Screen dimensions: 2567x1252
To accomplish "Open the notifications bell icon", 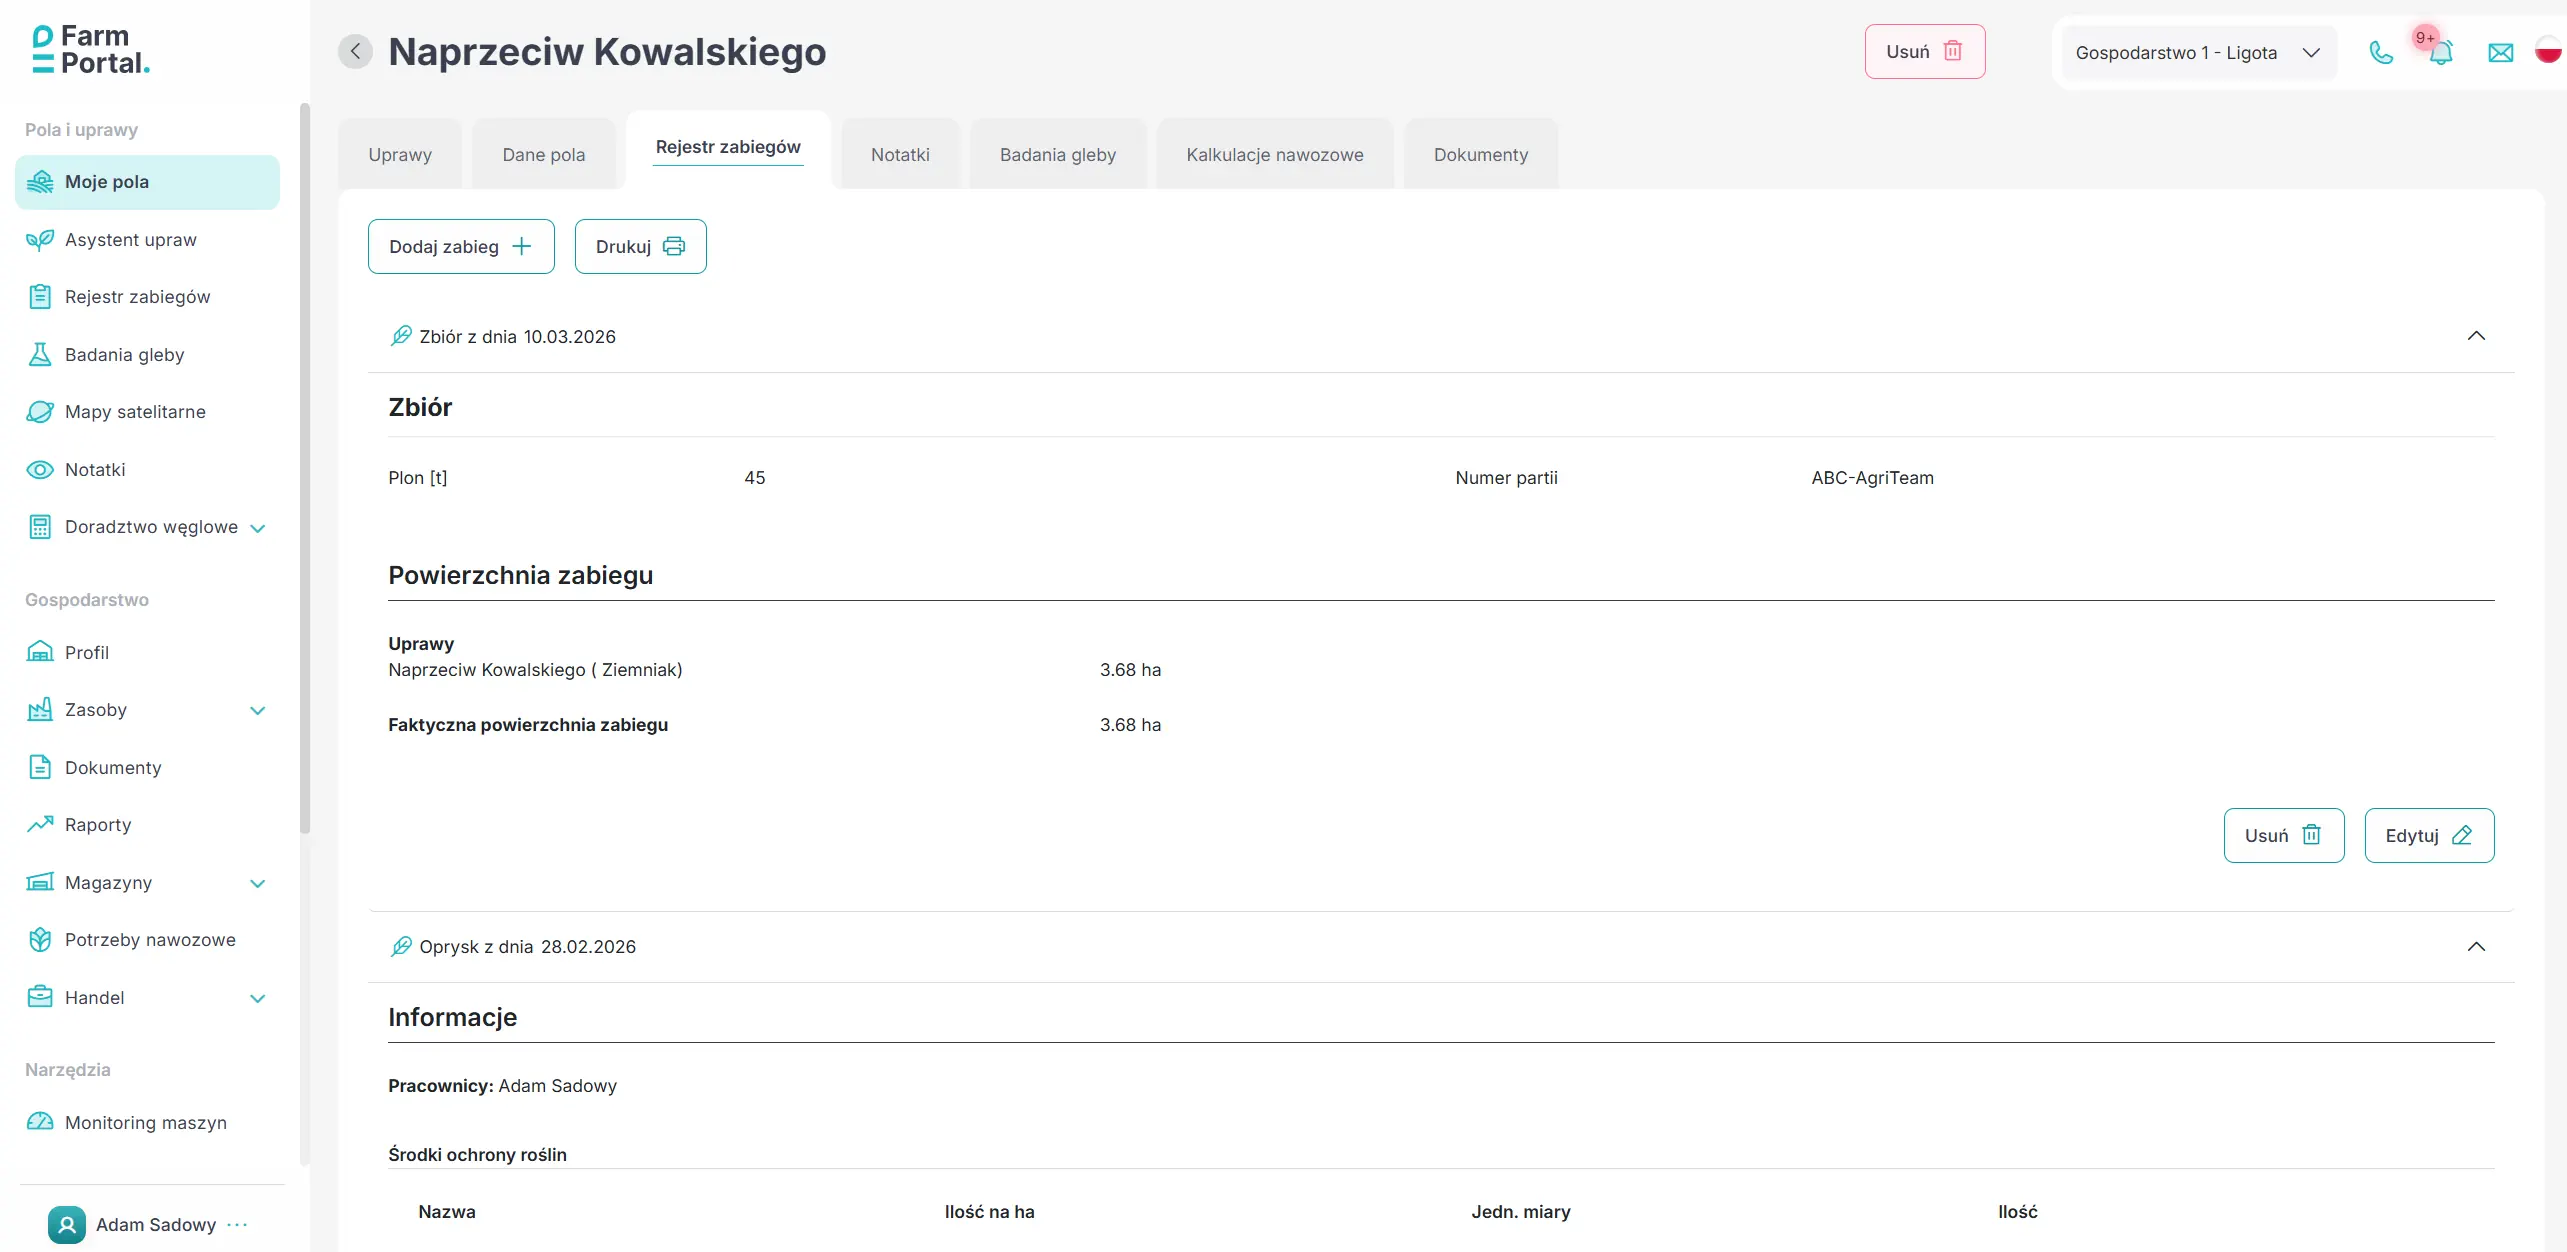I will (2441, 53).
